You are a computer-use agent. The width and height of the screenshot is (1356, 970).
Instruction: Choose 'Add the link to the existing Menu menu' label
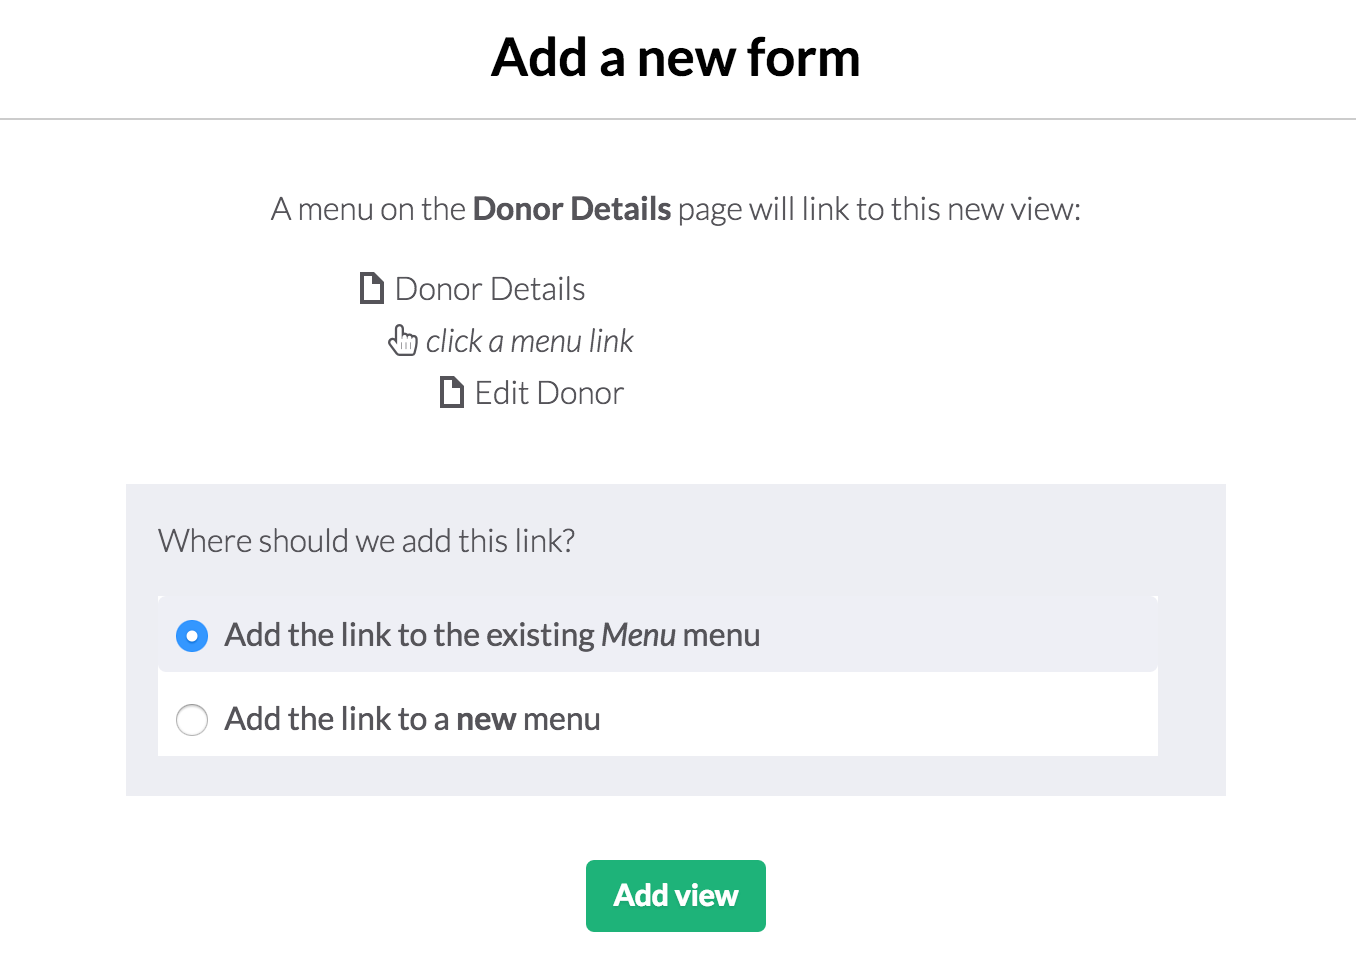(x=492, y=635)
